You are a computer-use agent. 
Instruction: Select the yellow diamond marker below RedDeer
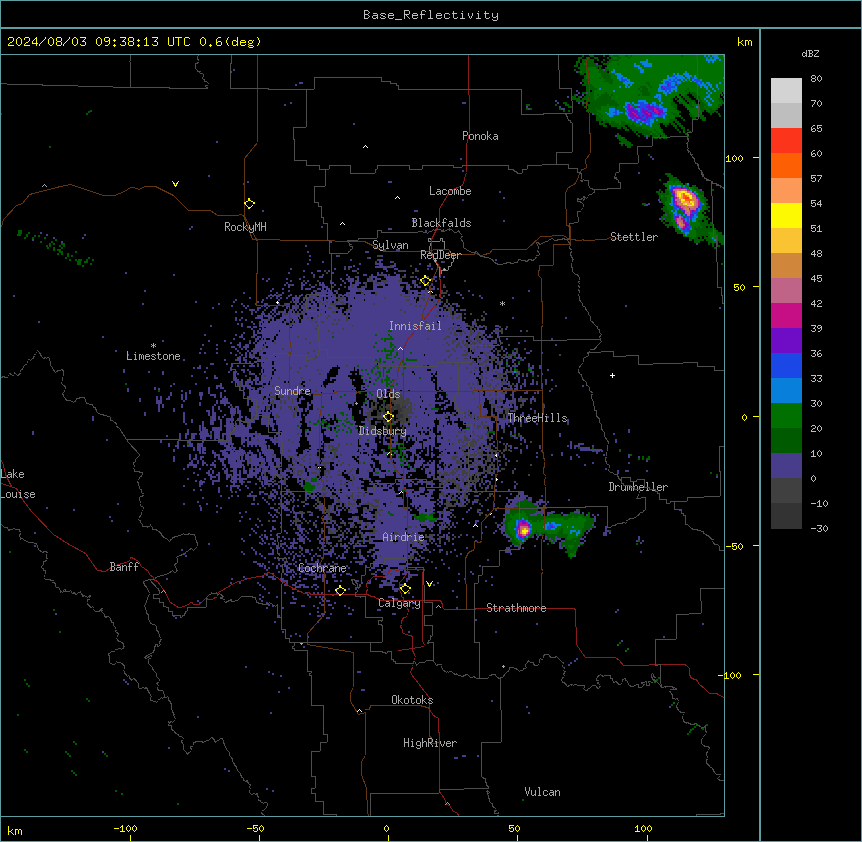pyautogui.click(x=426, y=281)
